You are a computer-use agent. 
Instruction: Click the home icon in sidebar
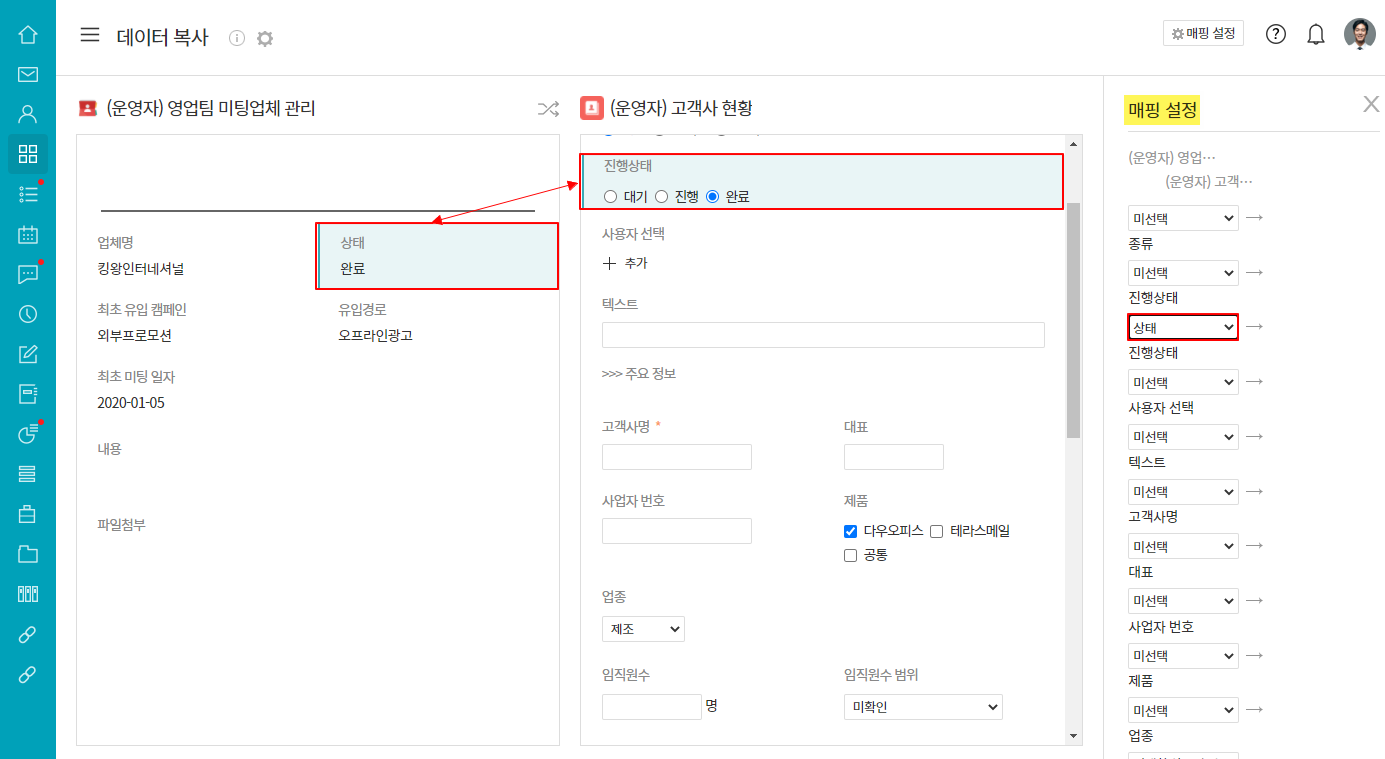point(28,34)
